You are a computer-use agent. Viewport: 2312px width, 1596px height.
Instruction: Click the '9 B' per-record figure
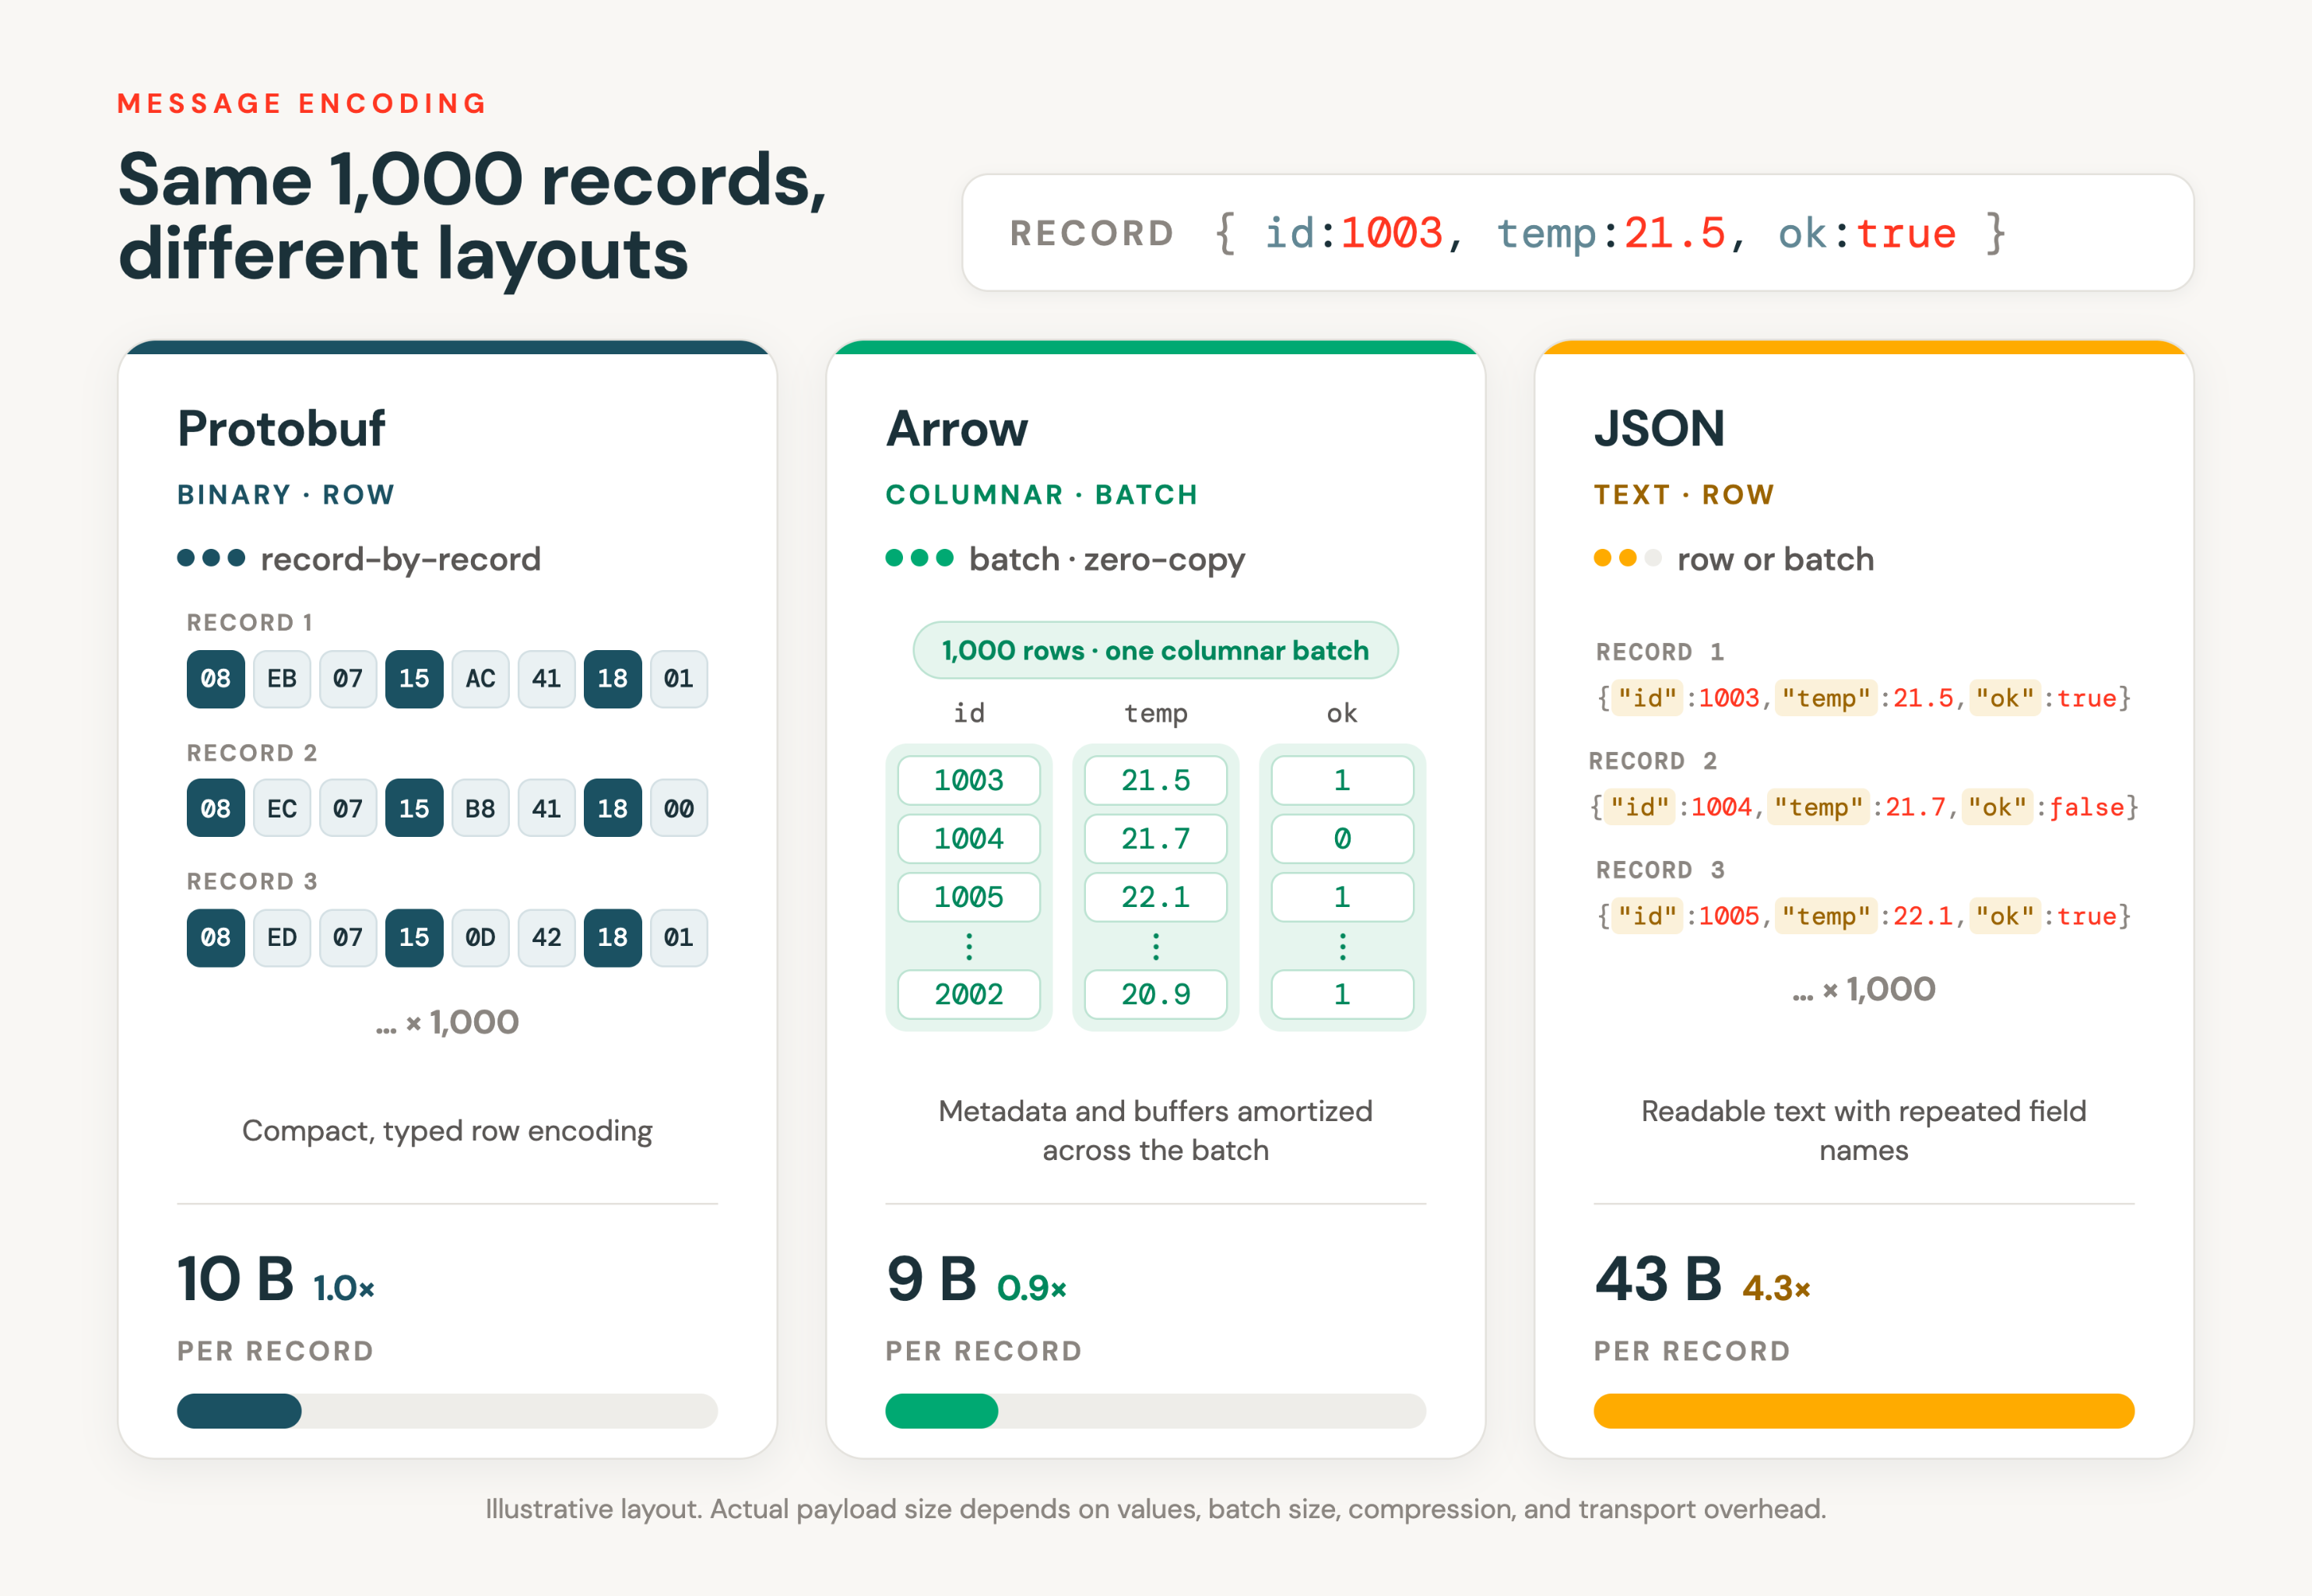(931, 1279)
